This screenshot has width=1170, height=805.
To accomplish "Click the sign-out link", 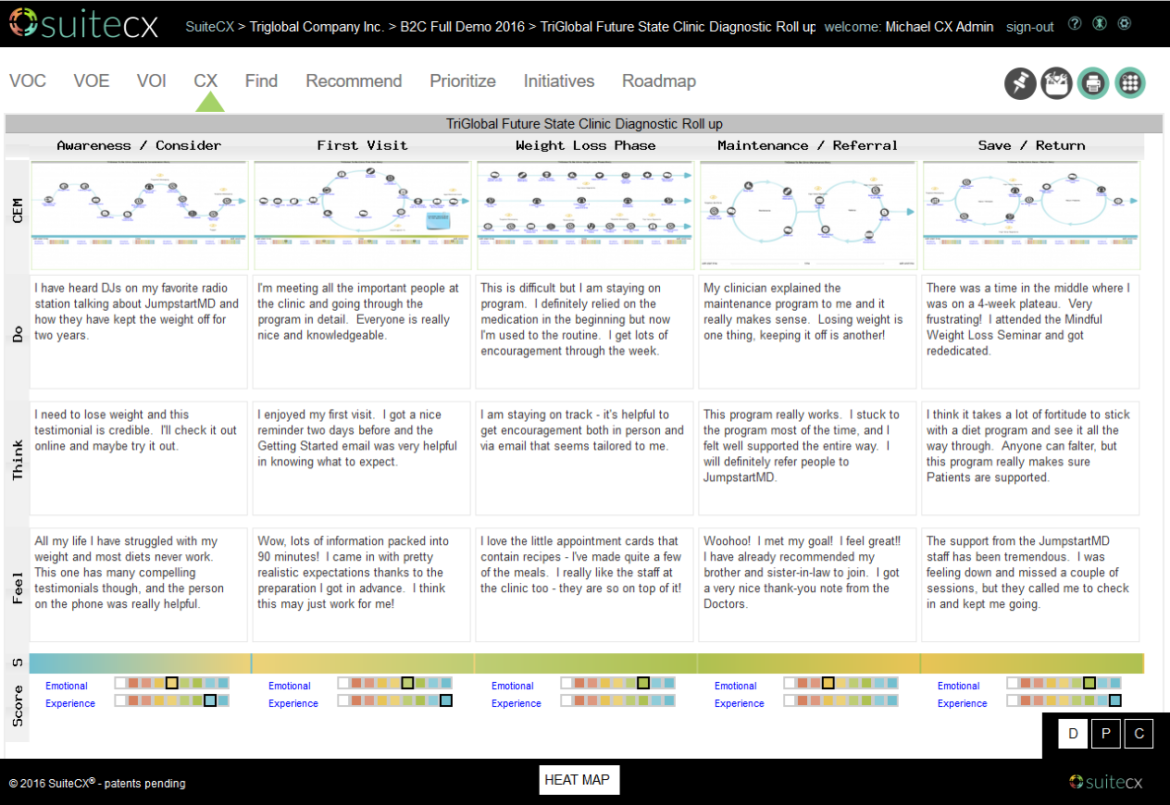I will 1029,27.
